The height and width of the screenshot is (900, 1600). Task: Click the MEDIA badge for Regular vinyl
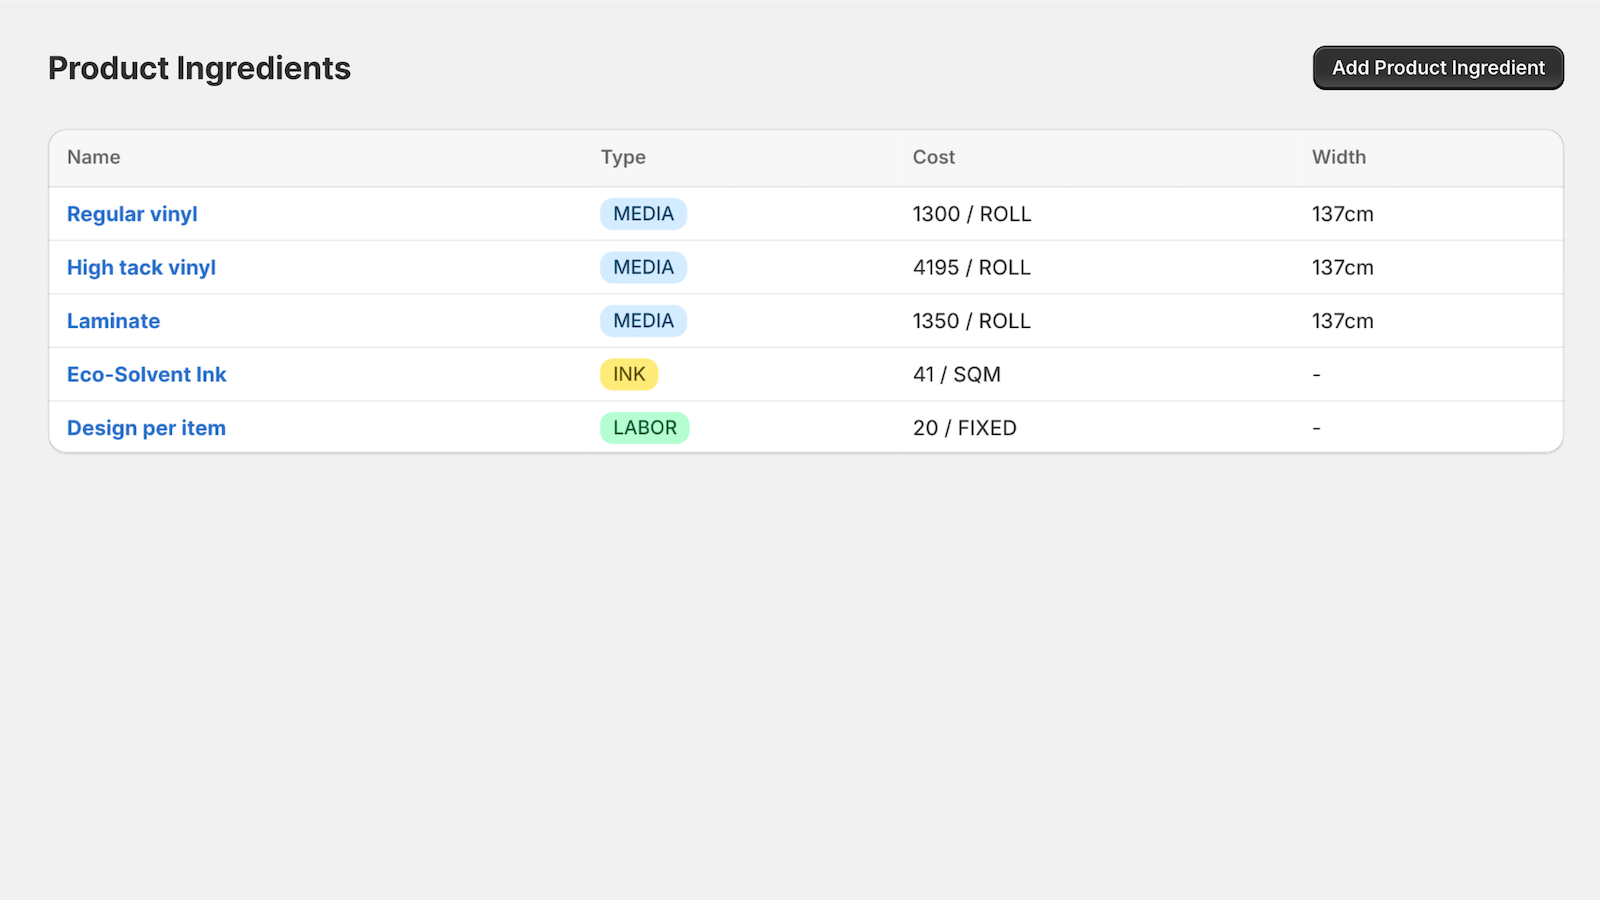click(x=643, y=214)
